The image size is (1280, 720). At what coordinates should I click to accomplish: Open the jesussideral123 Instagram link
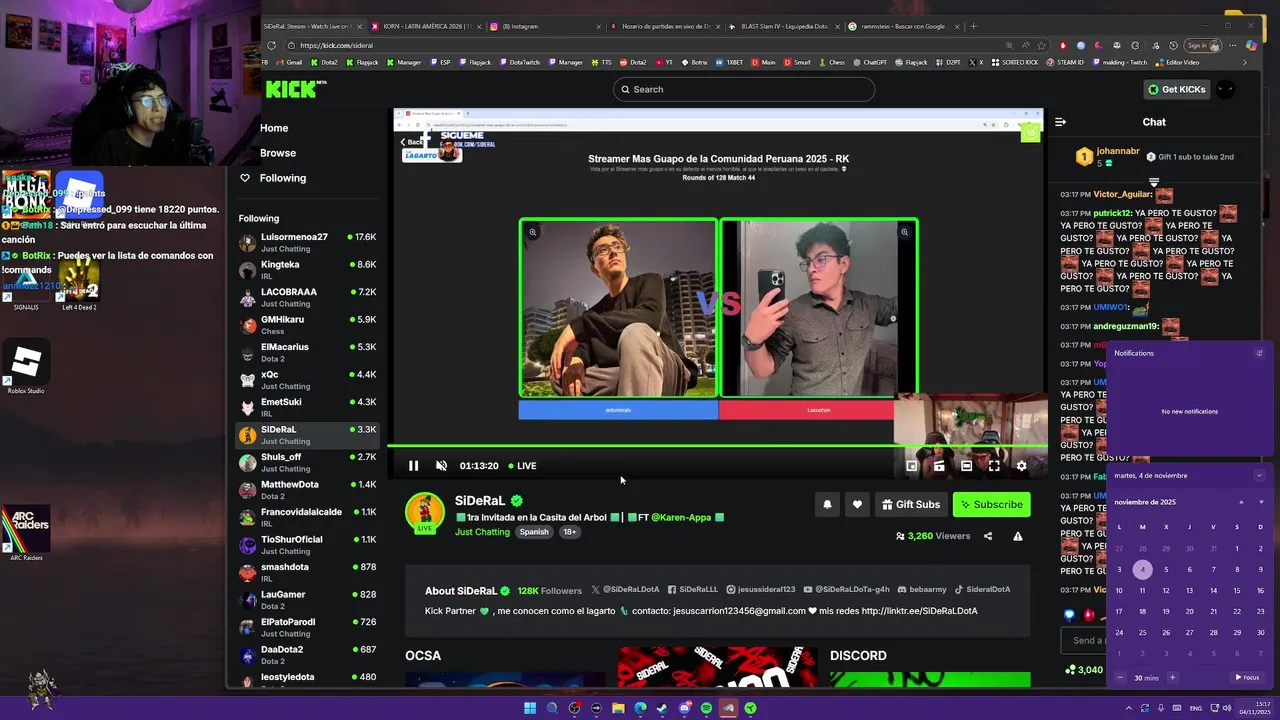[761, 590]
